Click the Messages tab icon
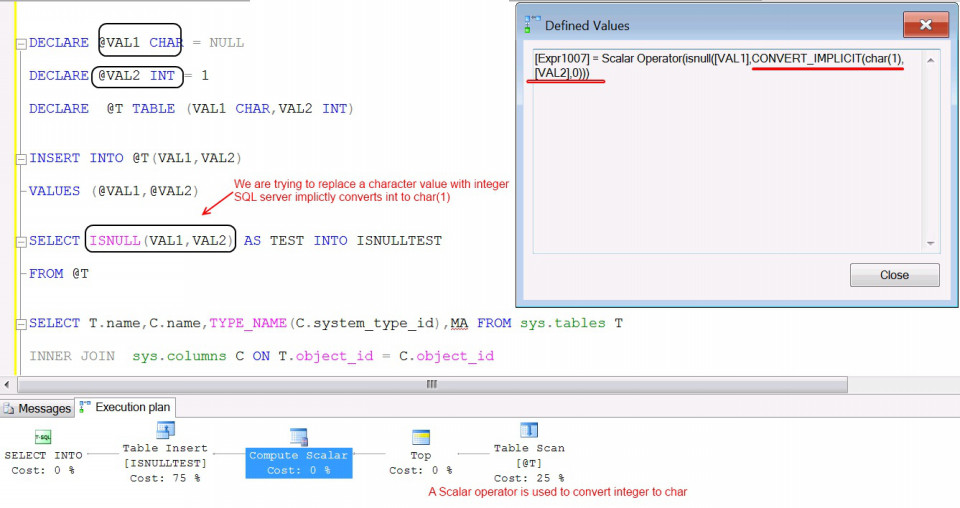Screen dimensions: 960x508 pos(9,408)
